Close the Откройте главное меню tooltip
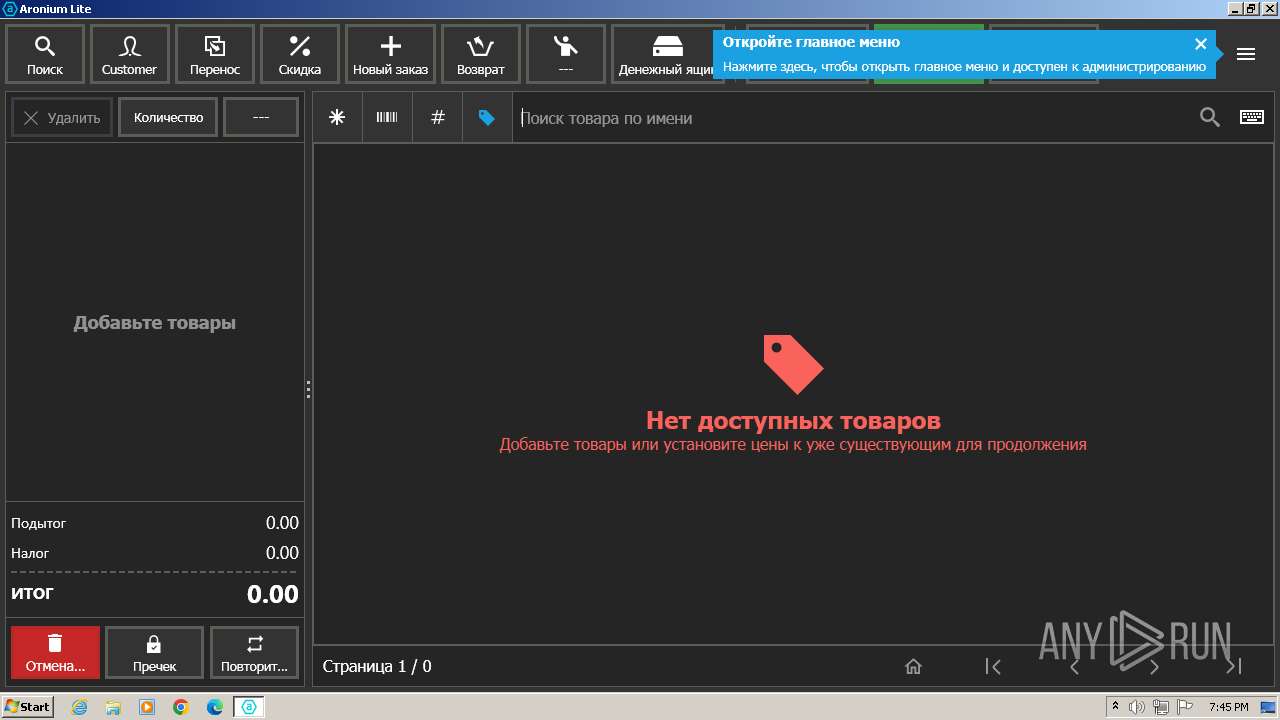The width and height of the screenshot is (1280, 720). click(1201, 43)
